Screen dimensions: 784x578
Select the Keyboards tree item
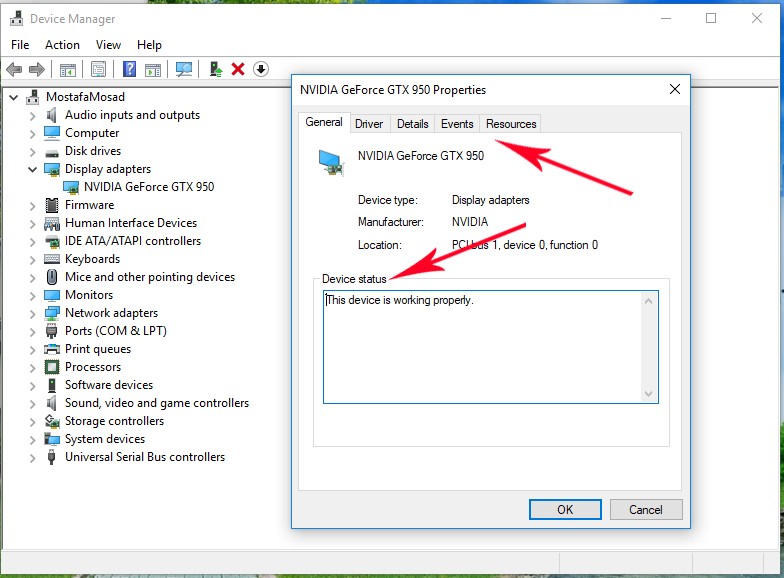[92, 259]
